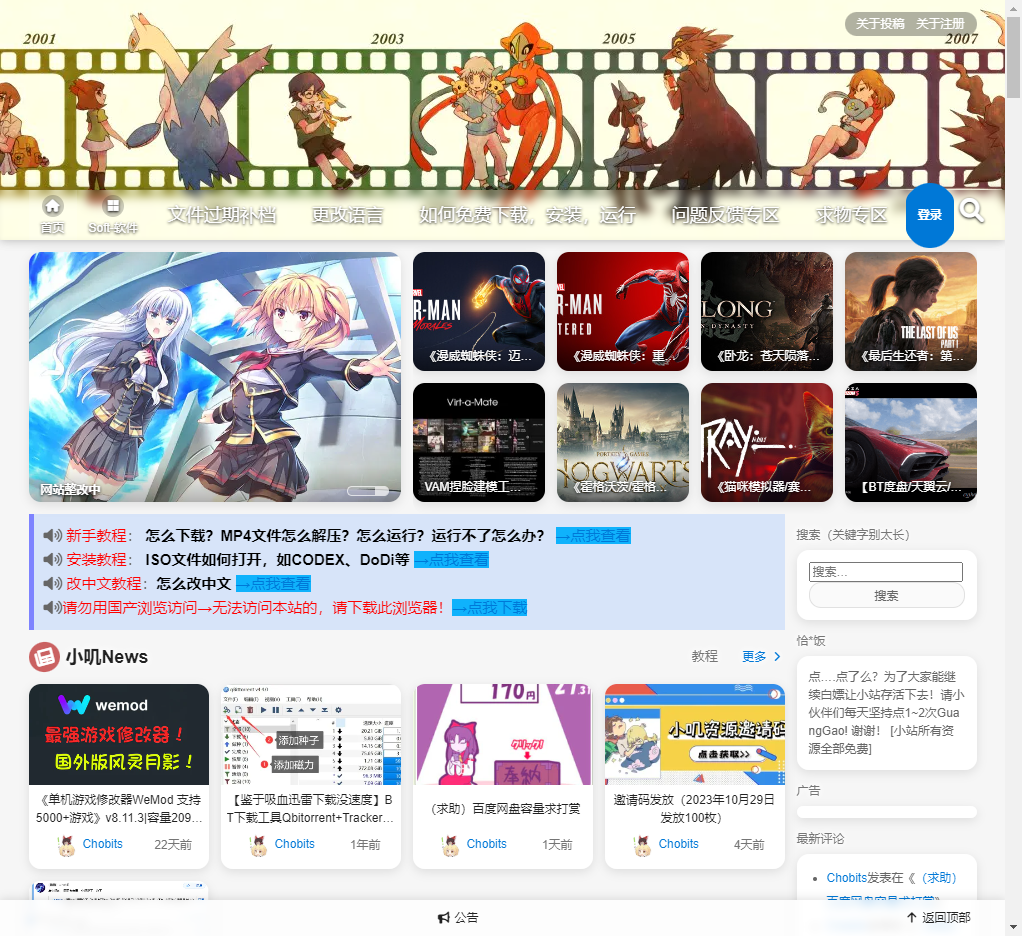Click the 更多 chevron arrow

777,656
